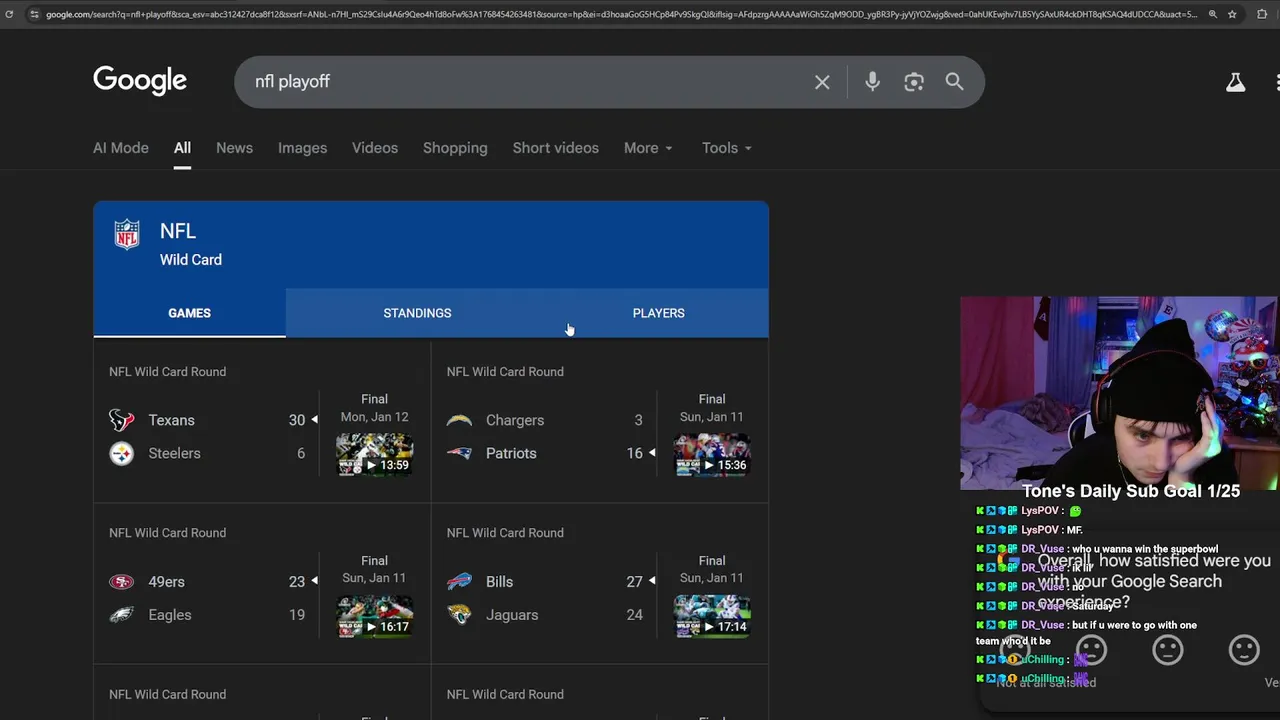
Task: Open the News results tab
Action: tap(234, 148)
